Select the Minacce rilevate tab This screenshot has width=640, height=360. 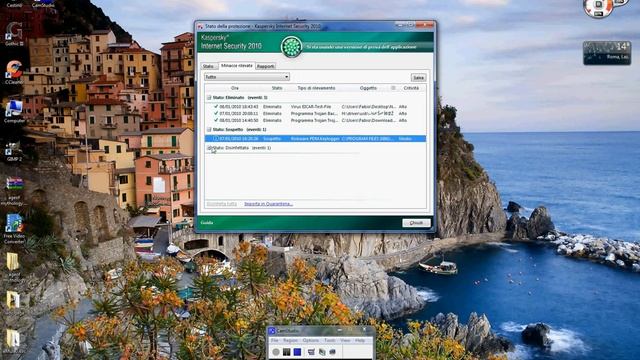tap(237, 65)
